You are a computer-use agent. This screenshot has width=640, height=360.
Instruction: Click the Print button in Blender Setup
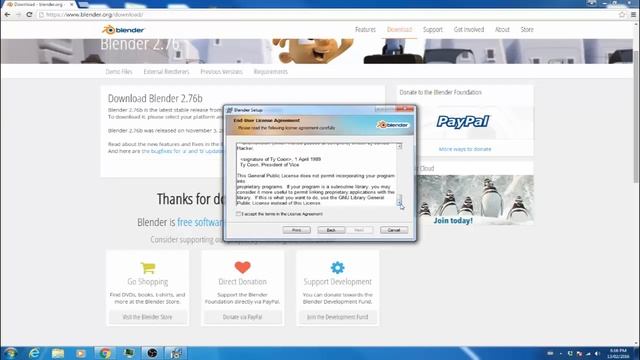click(x=297, y=230)
